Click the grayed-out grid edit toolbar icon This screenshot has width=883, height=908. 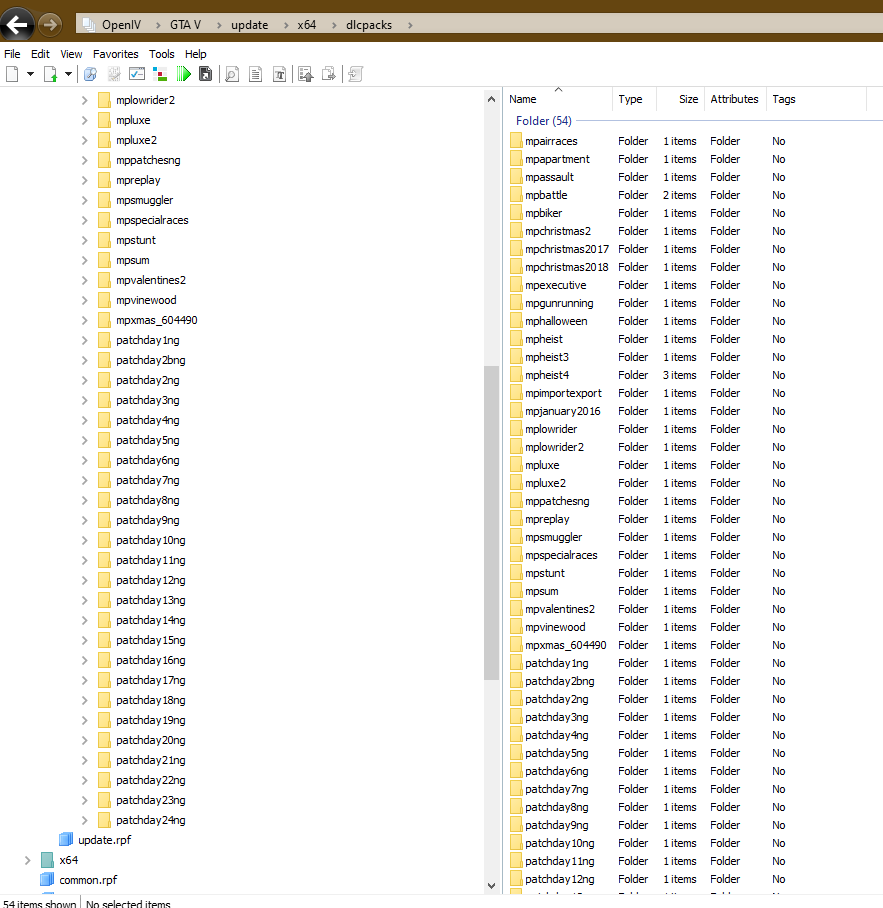[x=114, y=74]
